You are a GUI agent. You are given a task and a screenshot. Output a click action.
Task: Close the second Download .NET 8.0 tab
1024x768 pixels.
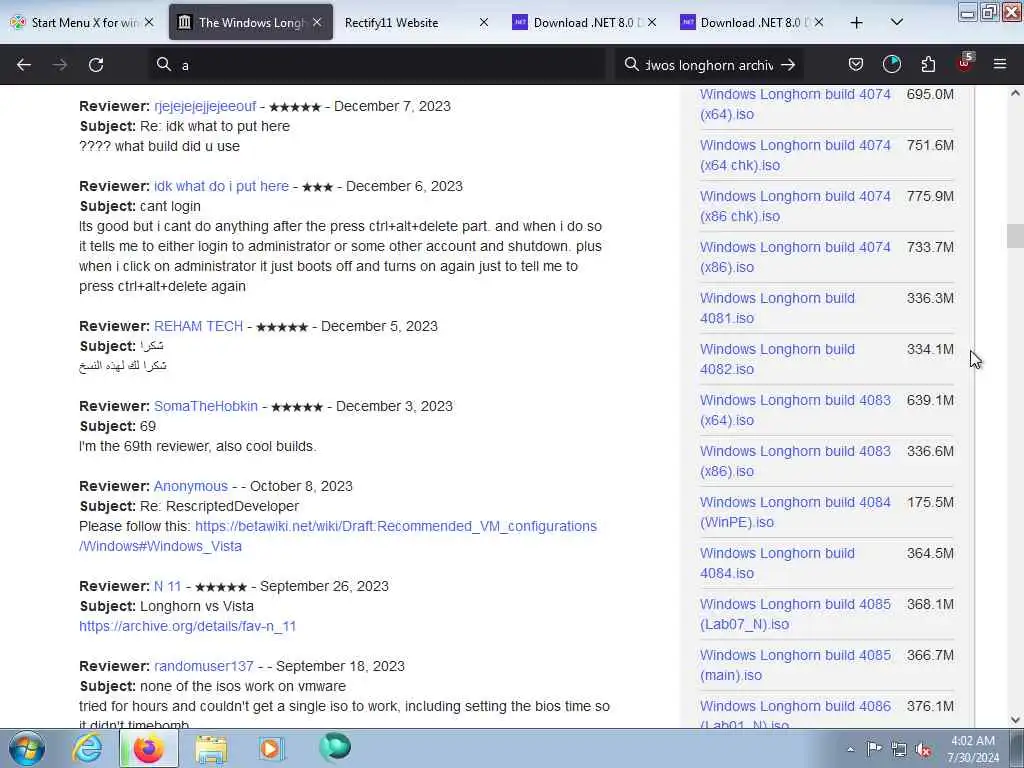click(x=818, y=22)
